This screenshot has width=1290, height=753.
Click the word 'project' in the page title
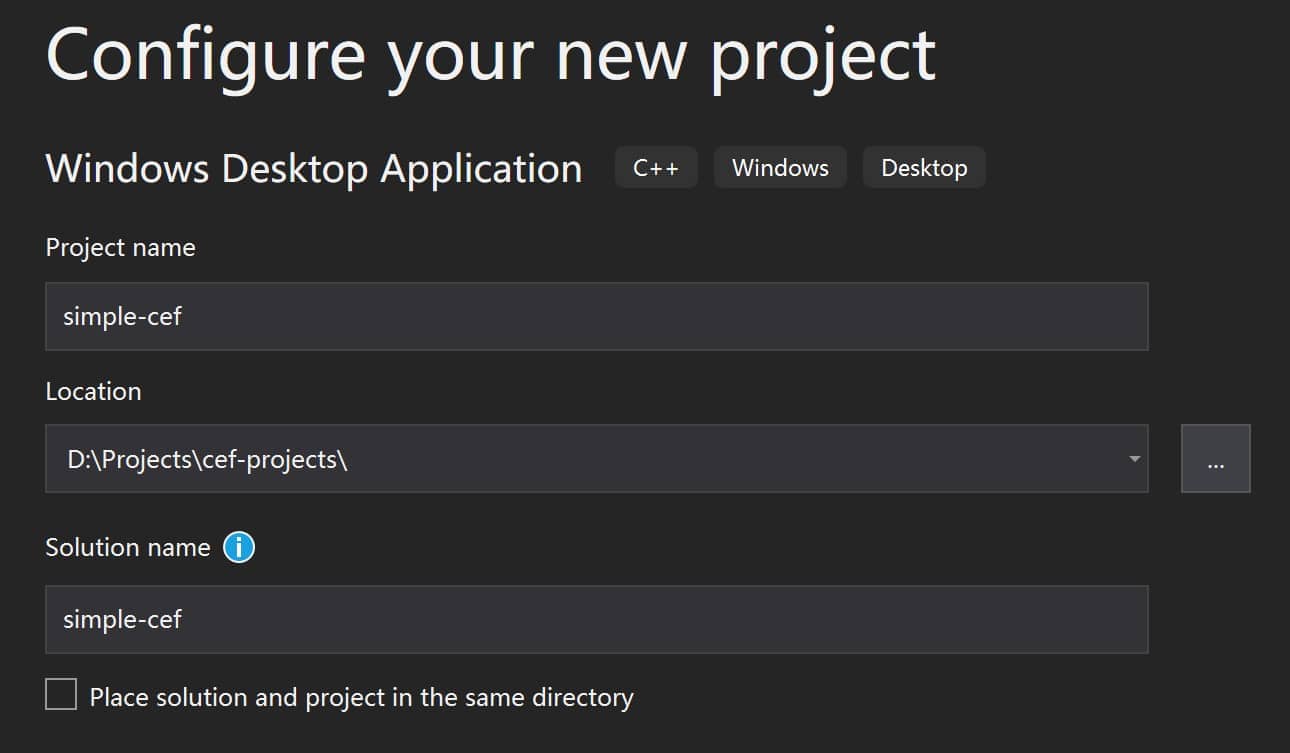pyautogui.click(x=822, y=58)
